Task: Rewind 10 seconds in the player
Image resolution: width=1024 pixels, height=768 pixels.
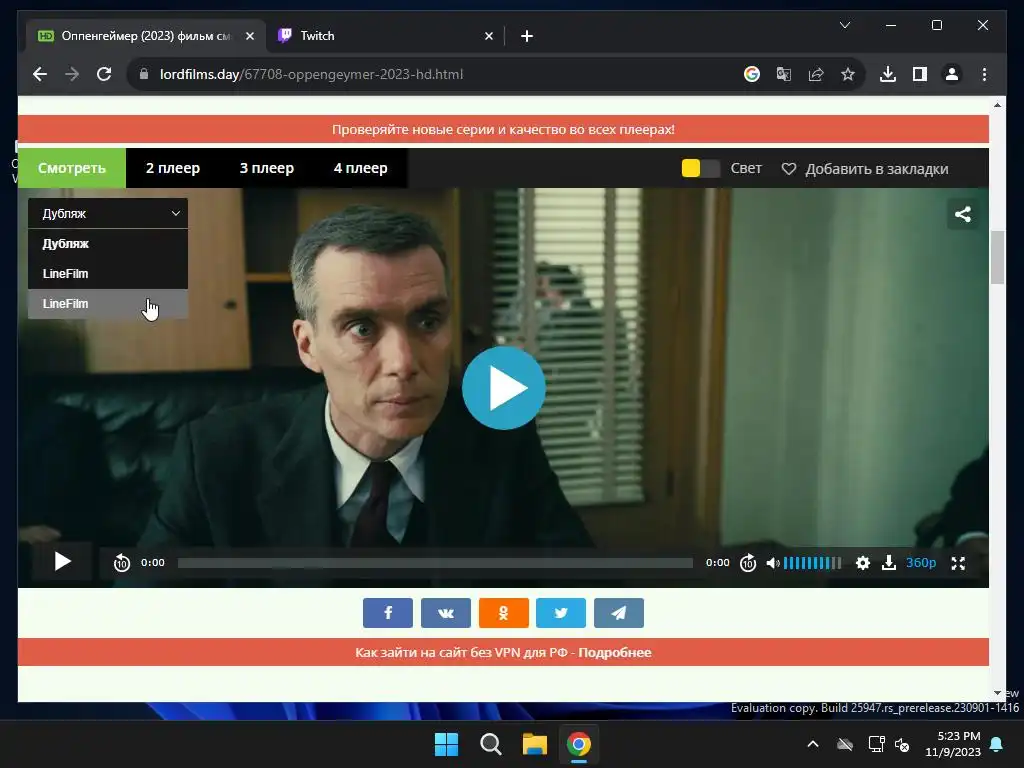Action: pyautogui.click(x=121, y=562)
